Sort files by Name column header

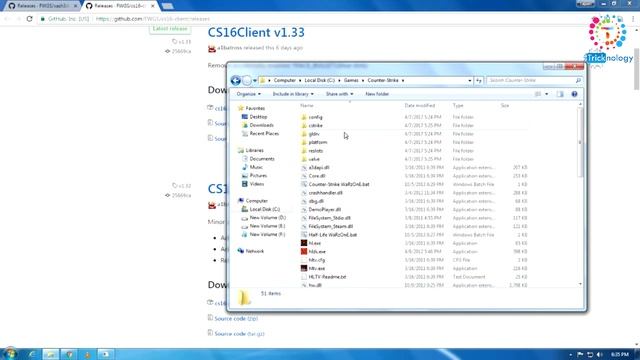click(307, 105)
